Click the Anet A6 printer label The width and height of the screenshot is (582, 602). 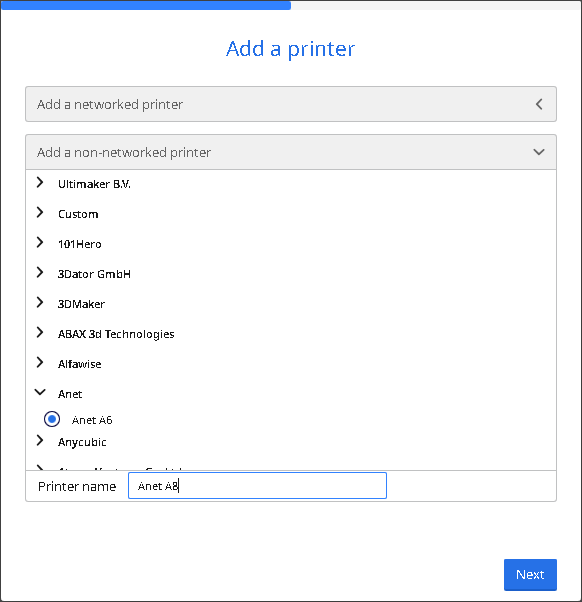[92, 420]
